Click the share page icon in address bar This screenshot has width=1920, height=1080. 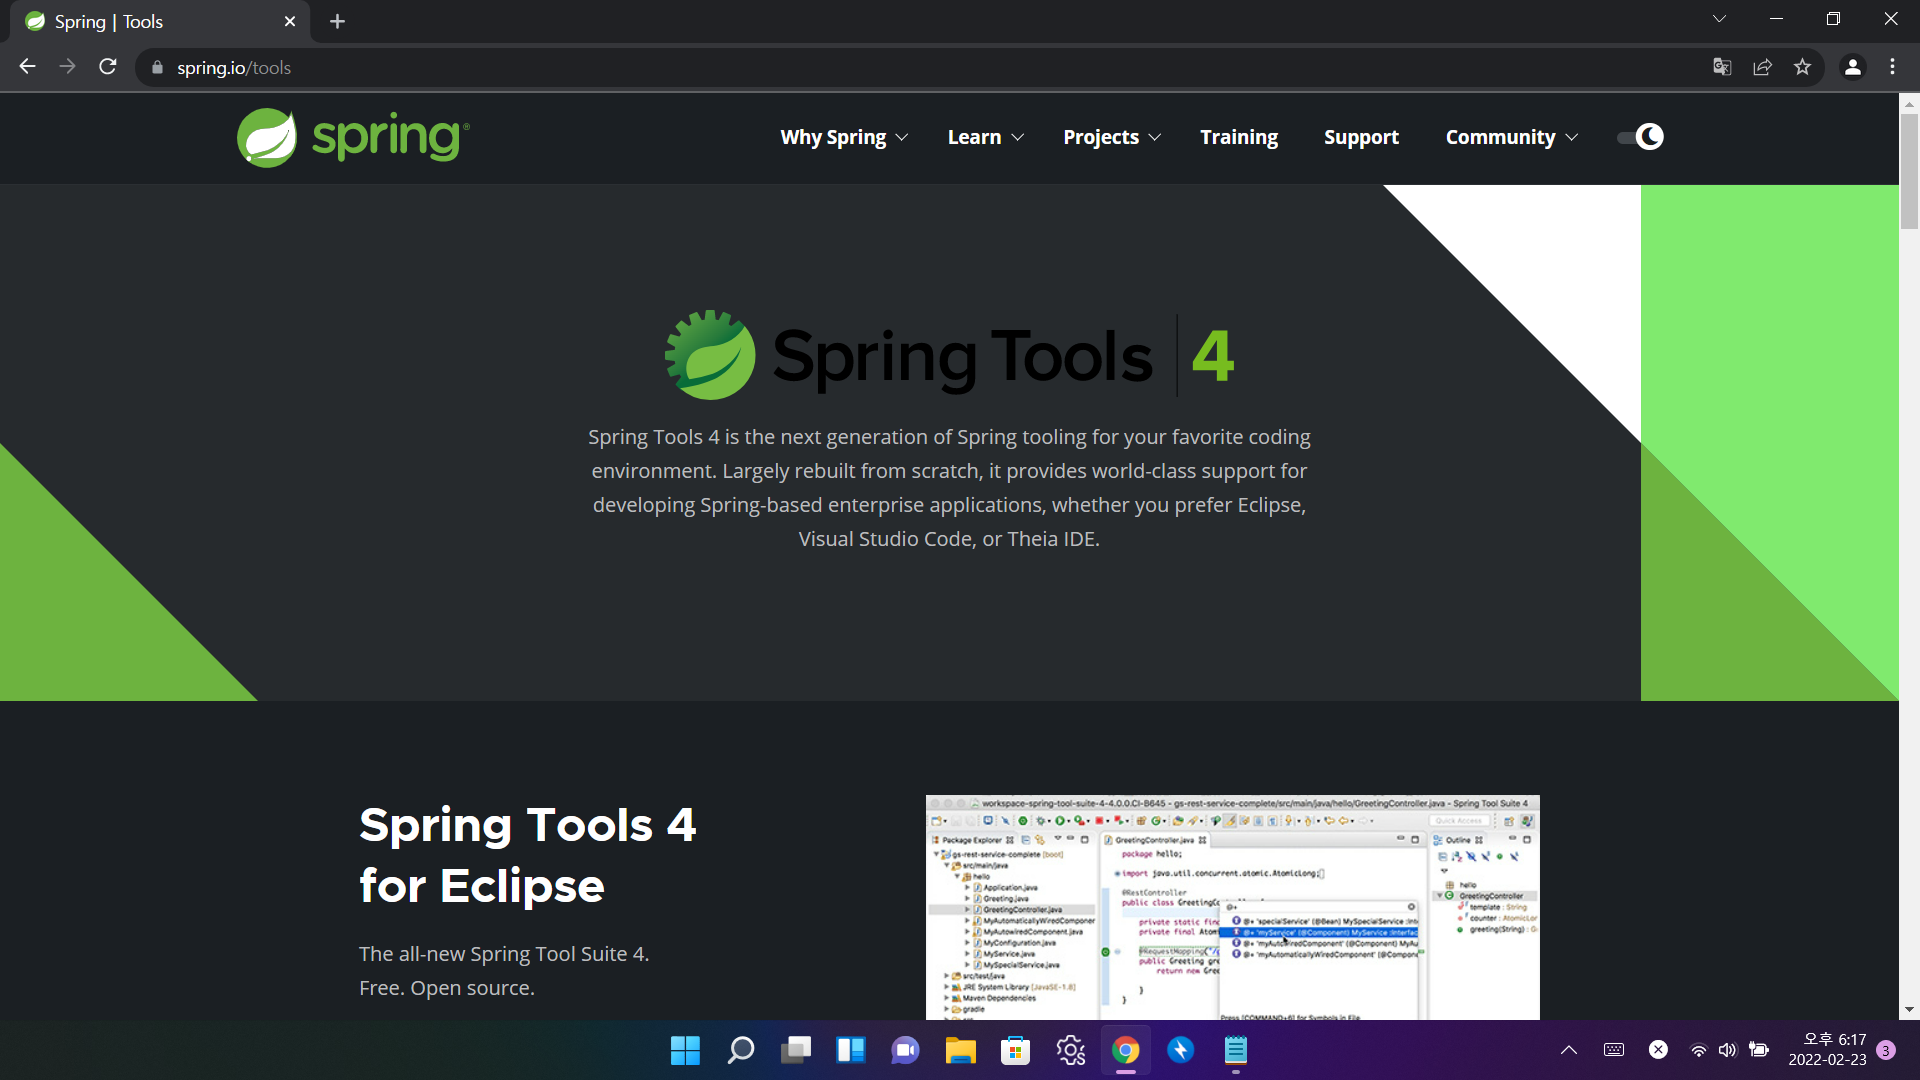pos(1762,67)
